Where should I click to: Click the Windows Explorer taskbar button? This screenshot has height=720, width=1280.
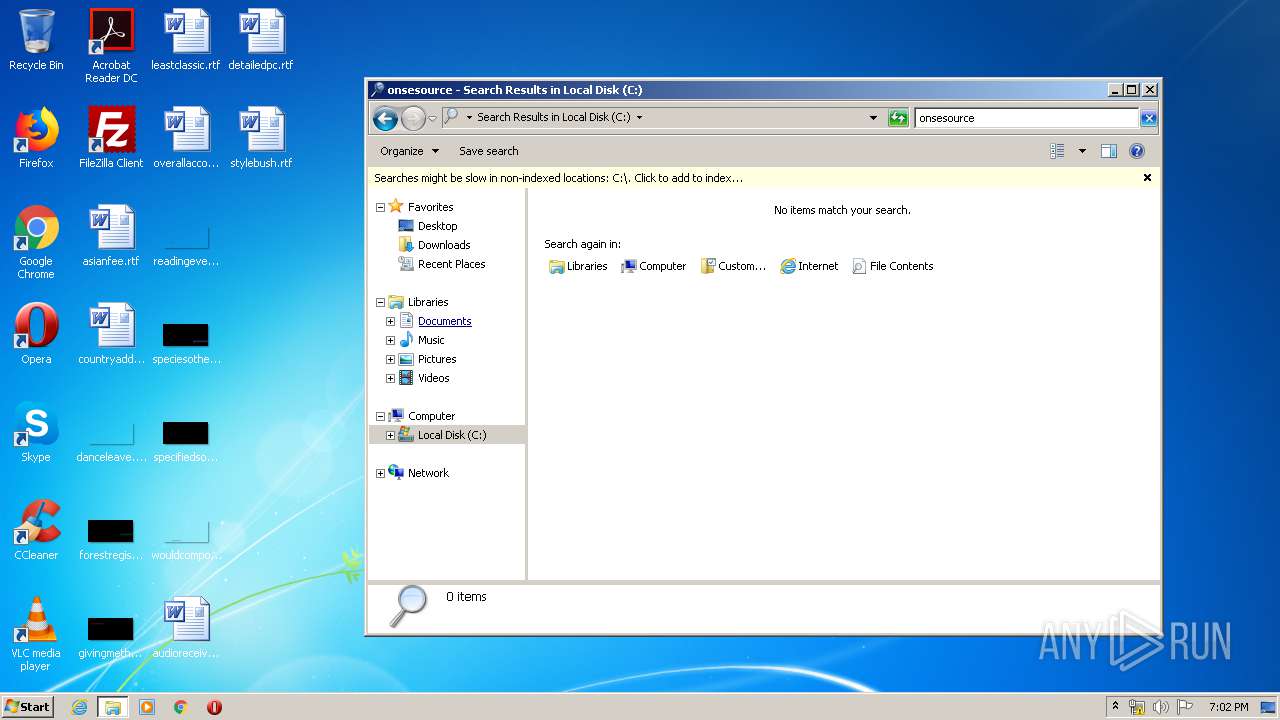pyautogui.click(x=113, y=707)
